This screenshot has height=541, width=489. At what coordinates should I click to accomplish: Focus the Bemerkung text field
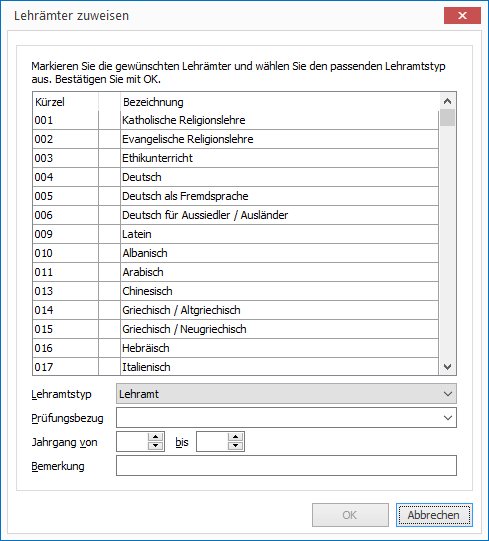click(286, 465)
